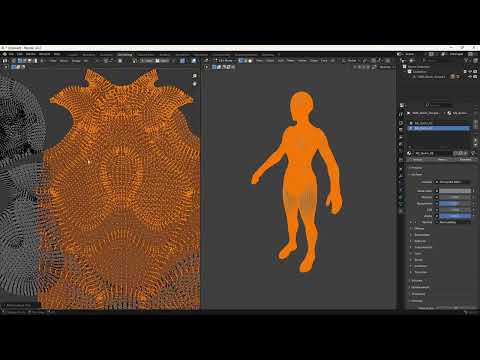Adjust the Roughness slider
The height and width of the screenshot is (360, 480).
pos(455,203)
